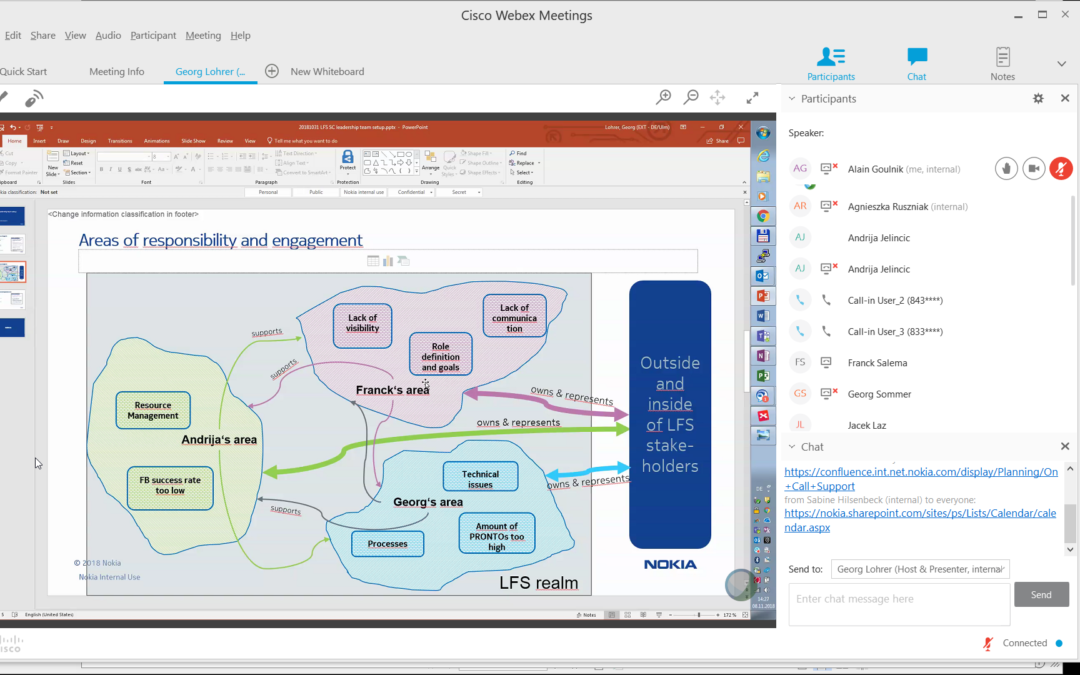Image resolution: width=1080 pixels, height=675 pixels.
Task: Open the Participants panel button
Action: click(831, 64)
